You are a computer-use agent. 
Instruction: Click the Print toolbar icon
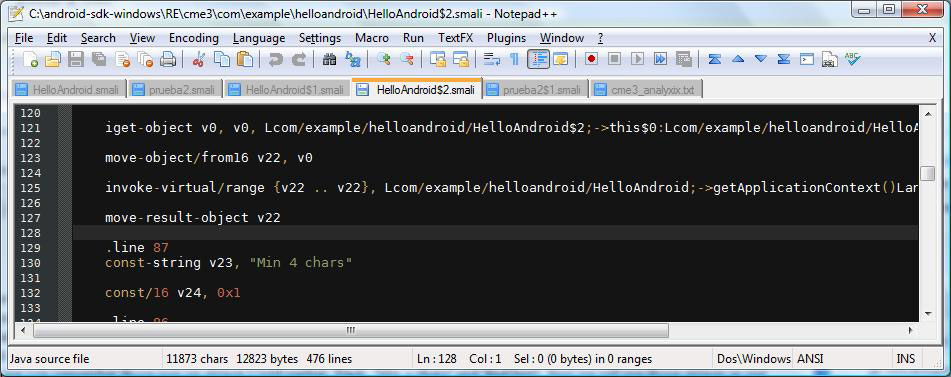point(168,59)
